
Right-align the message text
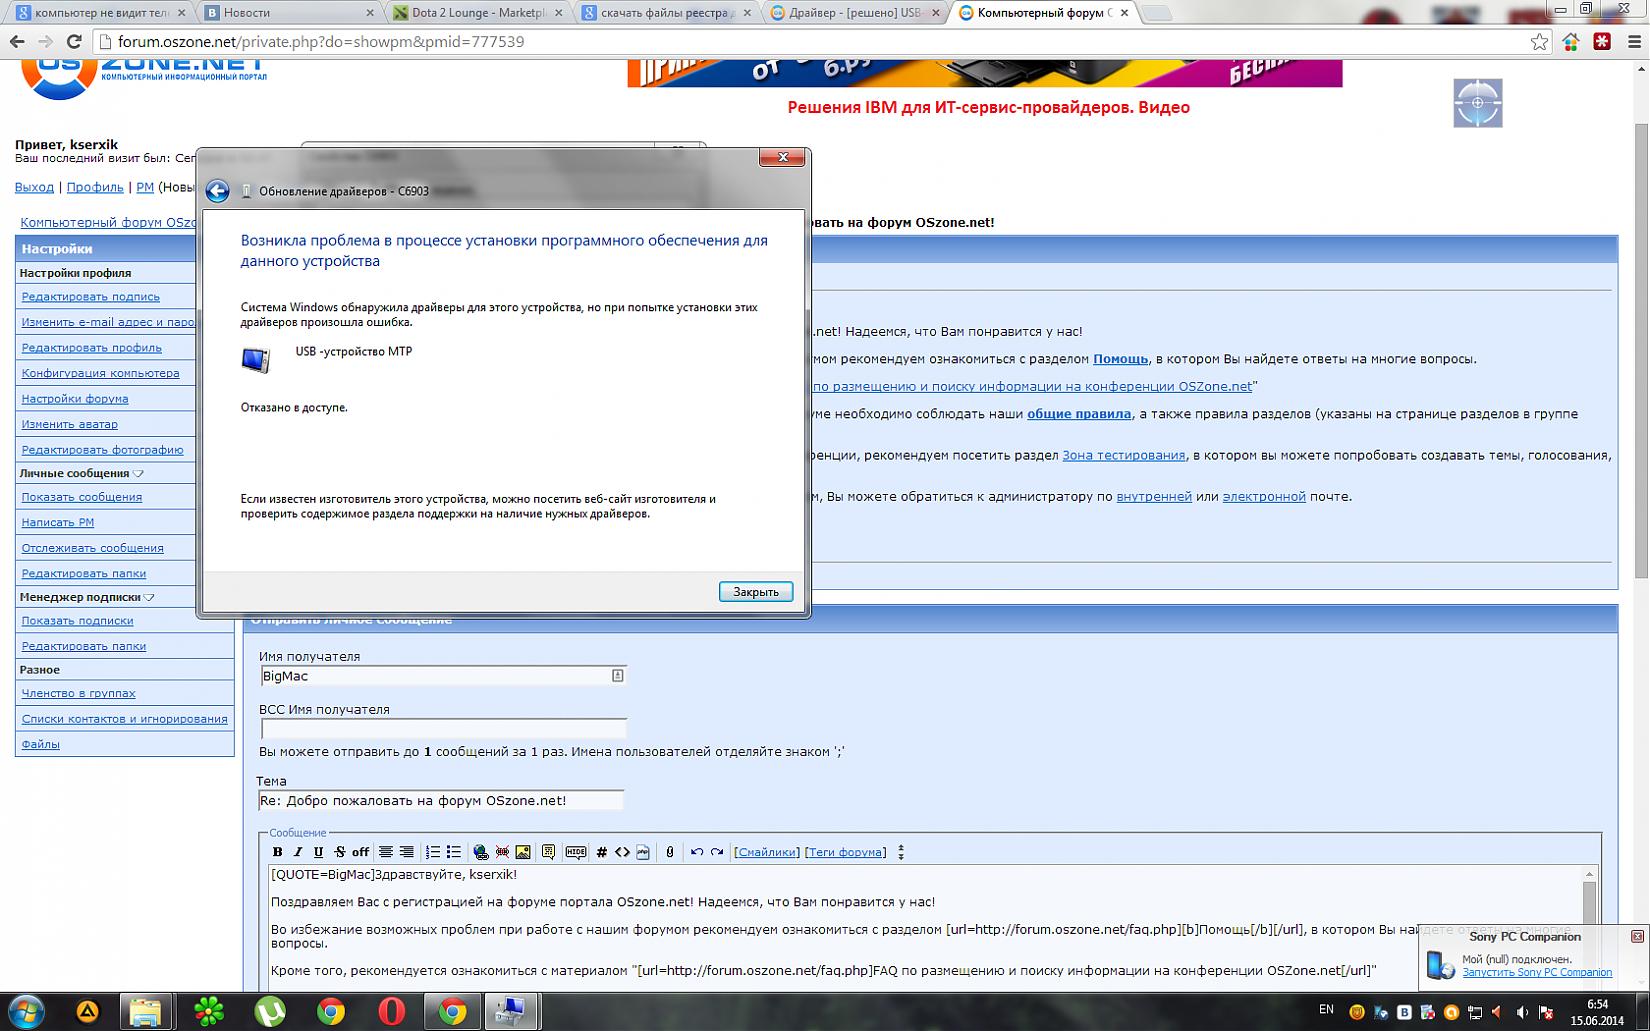click(406, 852)
